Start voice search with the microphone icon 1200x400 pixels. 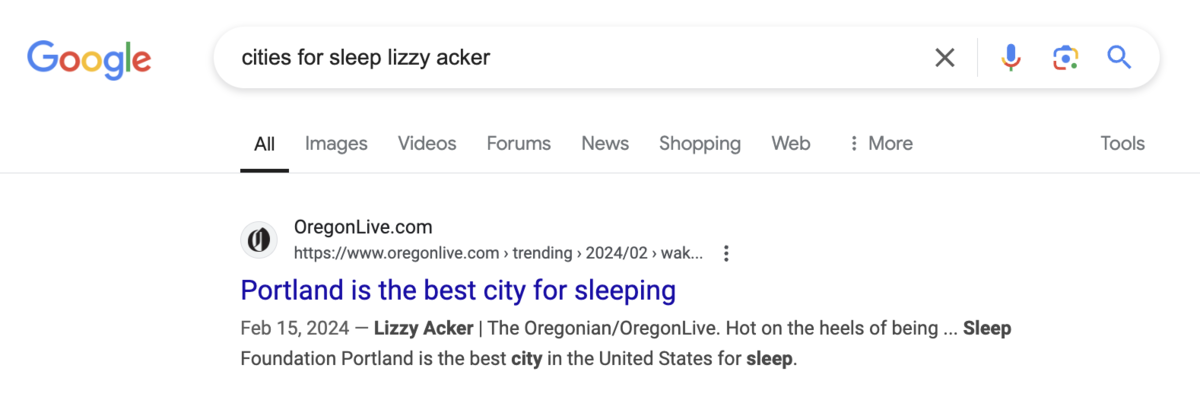click(1011, 58)
